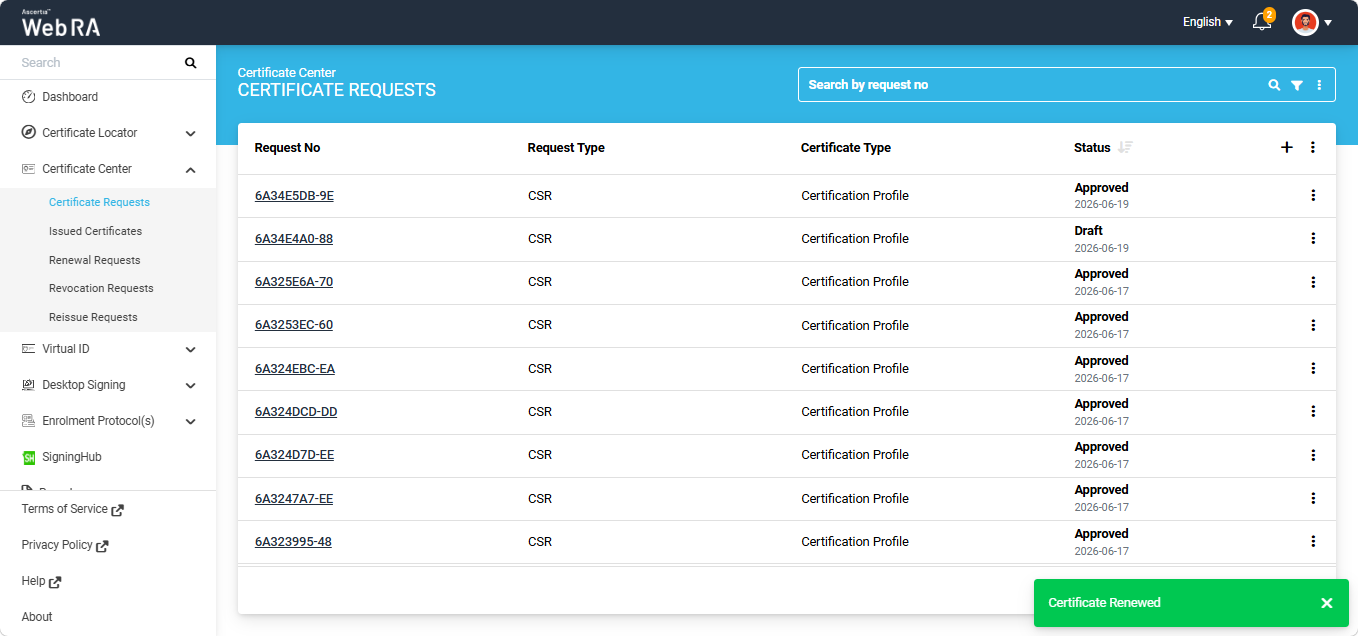Open the user avatar account menu
The height and width of the screenshot is (636, 1358).
click(1312, 22)
